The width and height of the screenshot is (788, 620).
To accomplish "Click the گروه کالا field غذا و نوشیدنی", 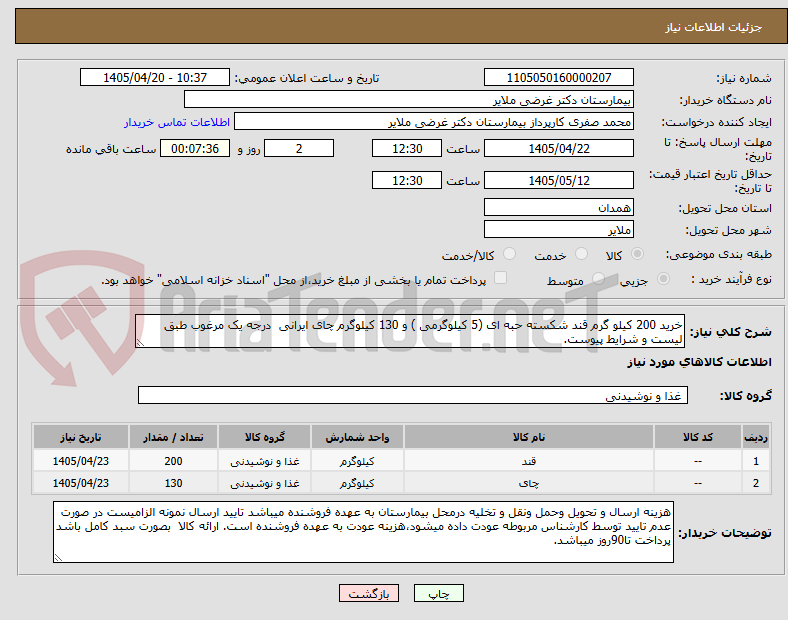I will pyautogui.click(x=413, y=395).
